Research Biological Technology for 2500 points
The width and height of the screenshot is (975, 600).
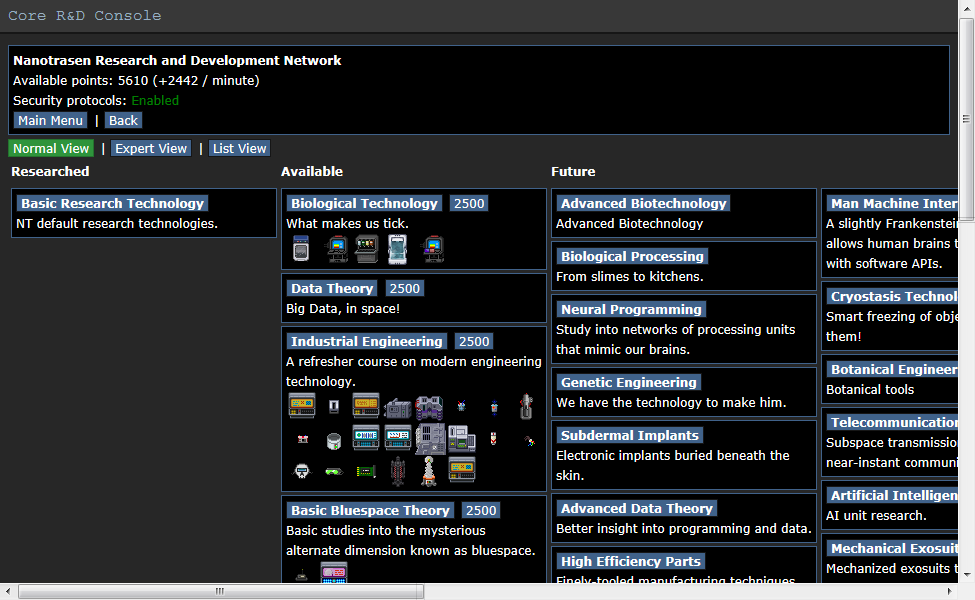pos(469,203)
